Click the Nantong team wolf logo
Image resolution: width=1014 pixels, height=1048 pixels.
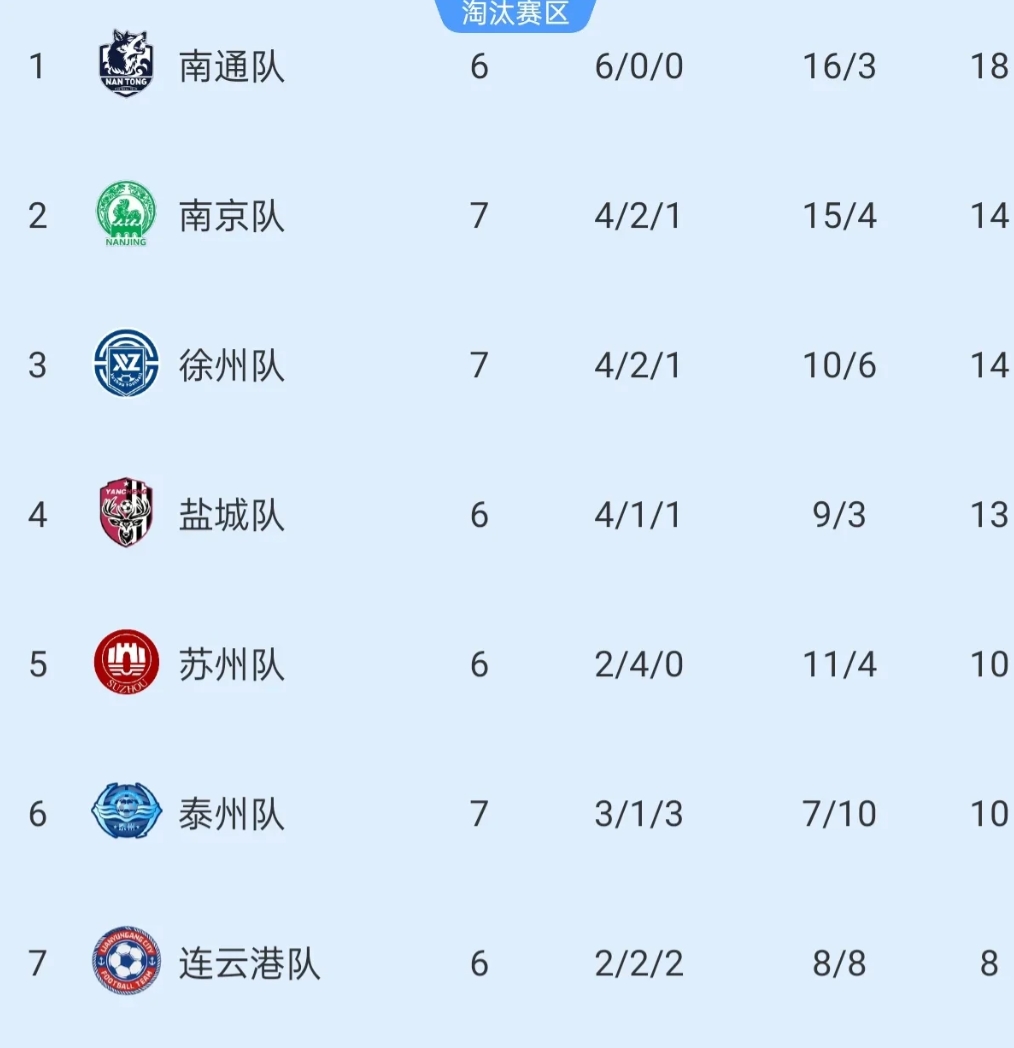coord(126,64)
